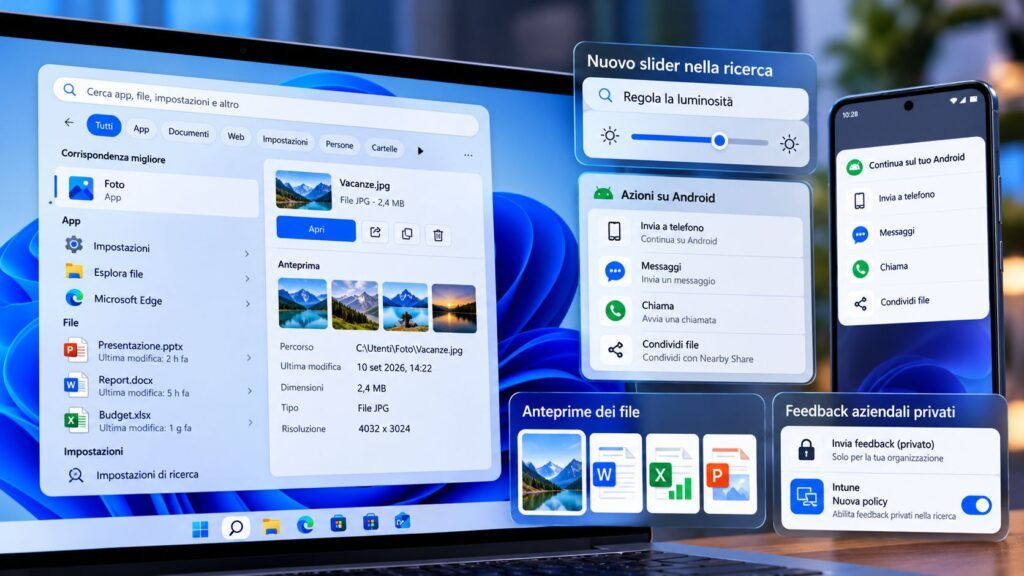Open Report.docx file result
This screenshot has width=1024, height=576.
pos(157,386)
